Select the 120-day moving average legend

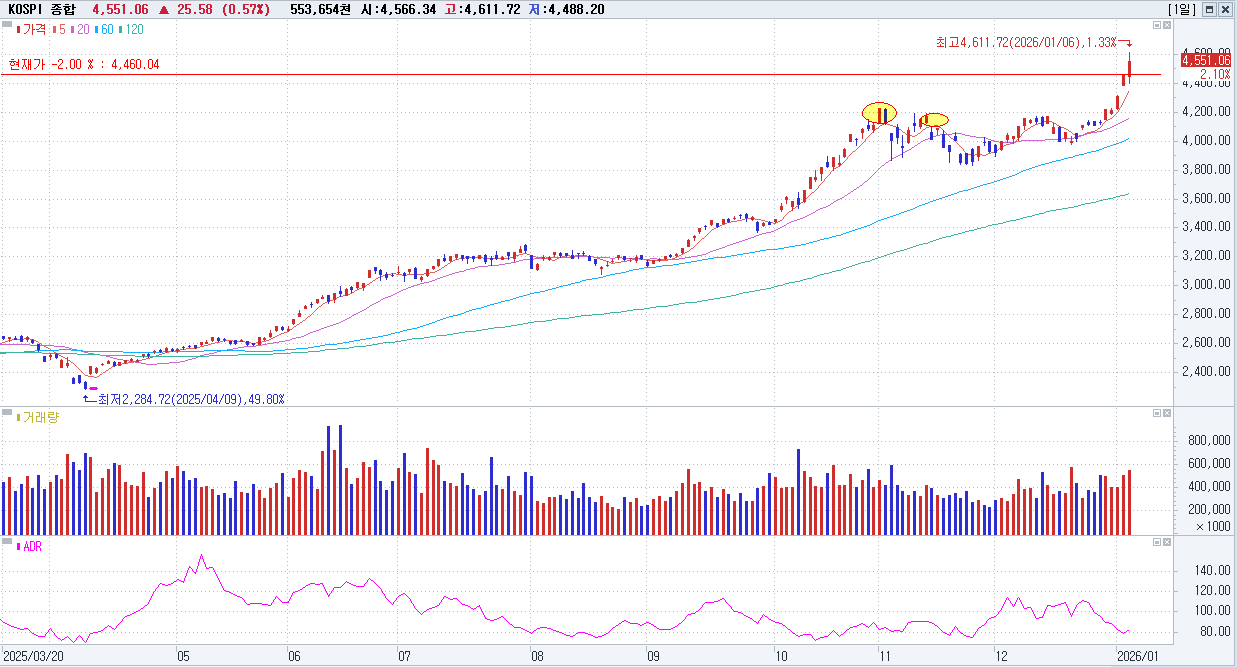coord(131,29)
